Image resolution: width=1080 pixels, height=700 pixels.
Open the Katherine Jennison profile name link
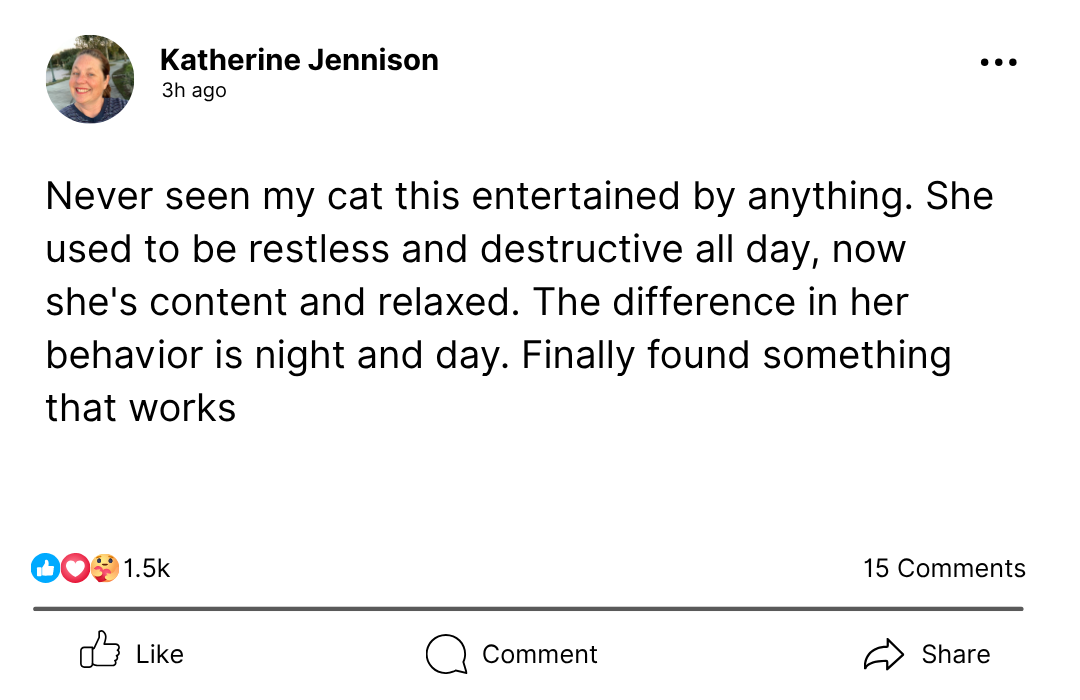pos(299,60)
